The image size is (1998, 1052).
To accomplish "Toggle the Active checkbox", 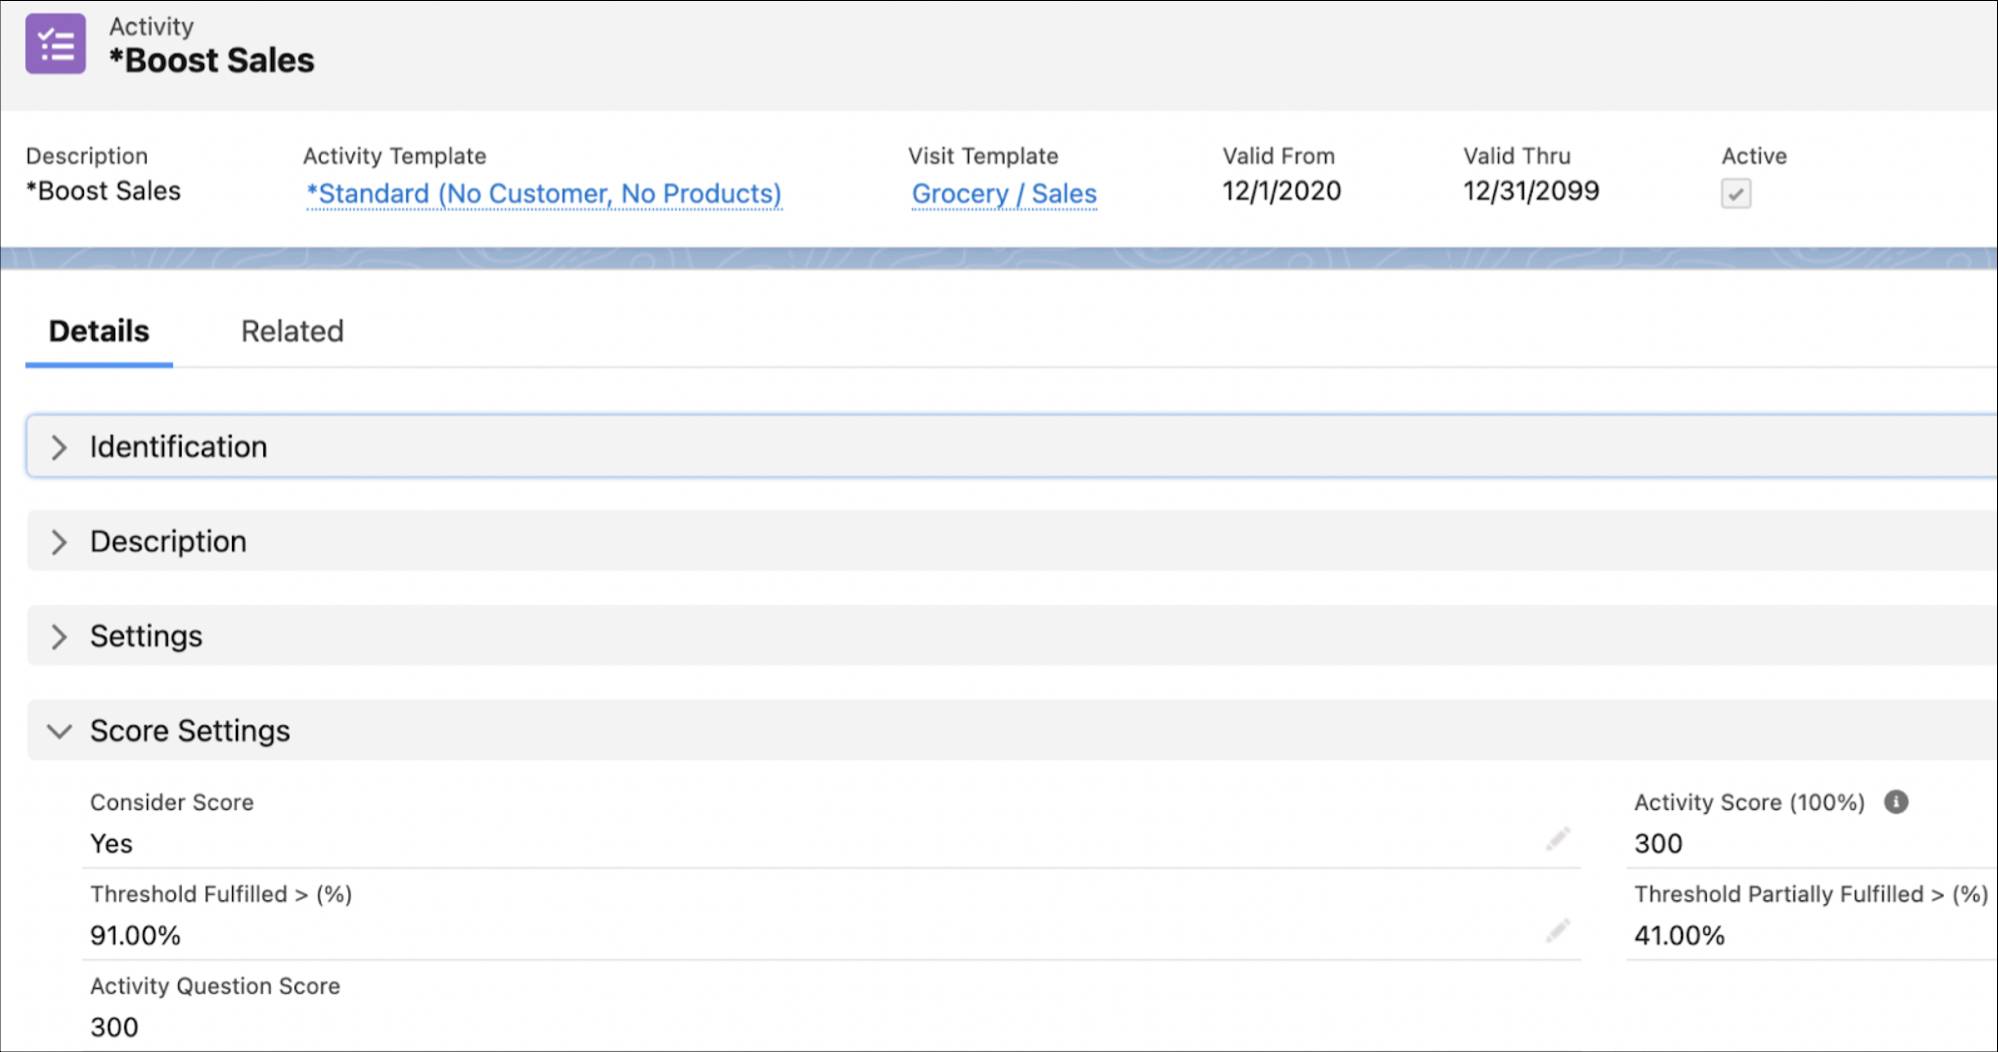I will [x=1735, y=193].
